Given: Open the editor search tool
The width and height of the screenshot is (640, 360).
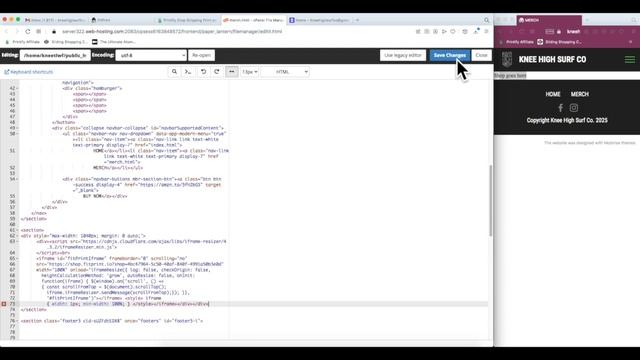Looking at the screenshot, I should (174, 72).
